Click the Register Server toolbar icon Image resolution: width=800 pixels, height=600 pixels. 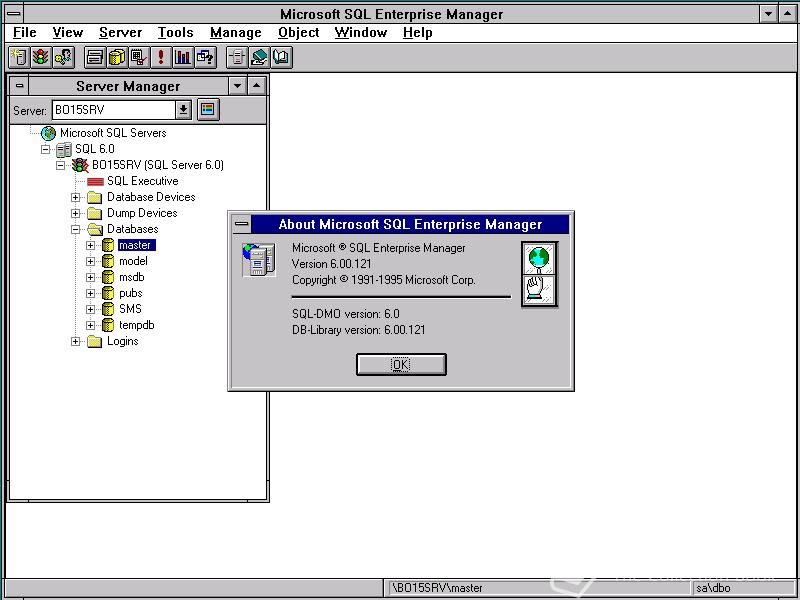19,57
